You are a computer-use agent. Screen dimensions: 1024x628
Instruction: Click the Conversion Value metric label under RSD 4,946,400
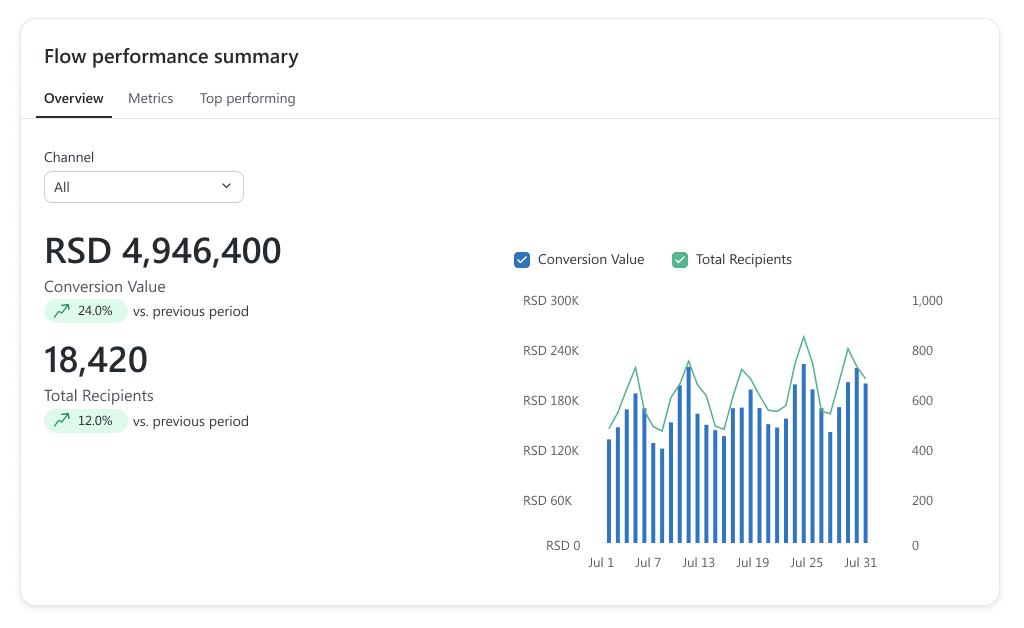point(104,287)
